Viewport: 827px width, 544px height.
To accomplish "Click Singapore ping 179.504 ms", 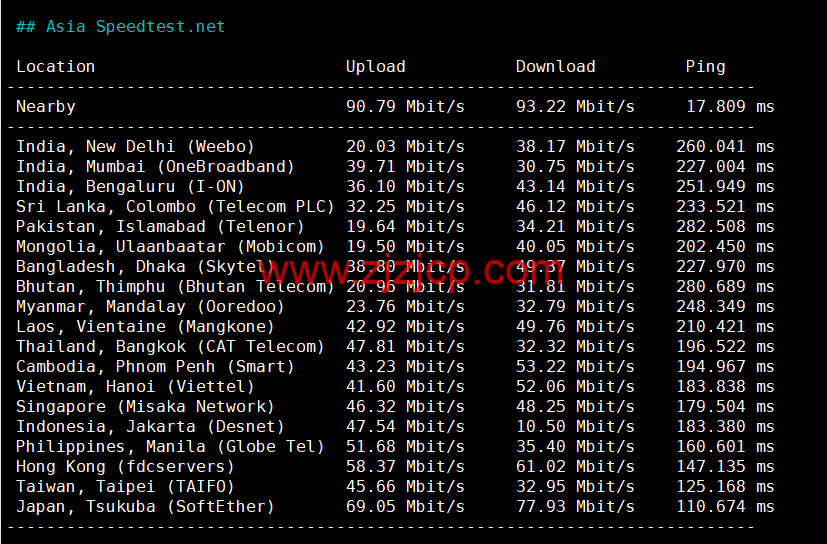I will (x=725, y=407).
